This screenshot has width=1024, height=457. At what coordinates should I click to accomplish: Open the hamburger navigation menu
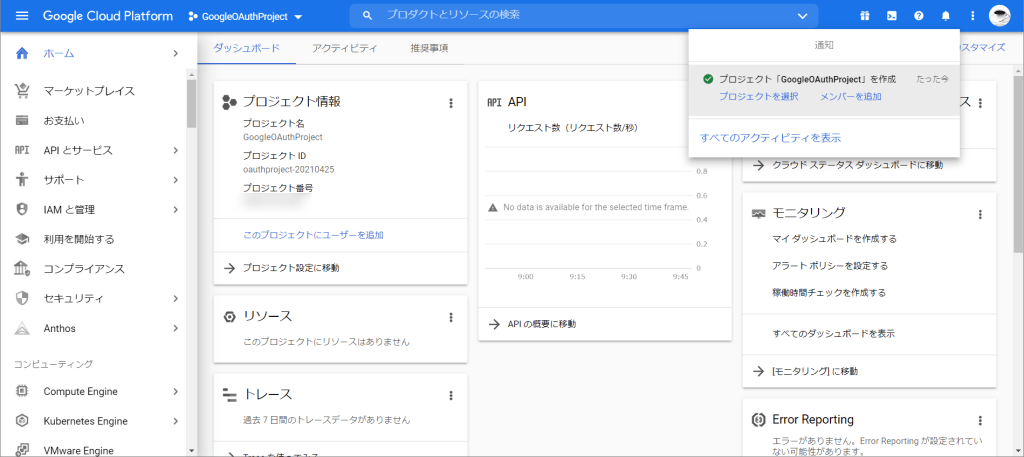pos(22,16)
